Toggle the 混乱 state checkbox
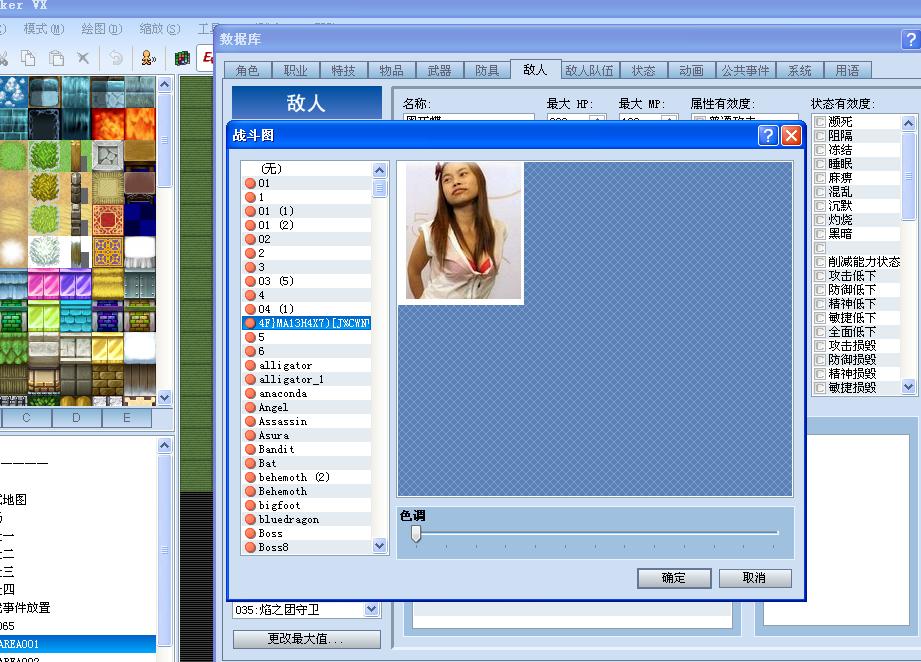The image size is (921, 662). (x=820, y=191)
